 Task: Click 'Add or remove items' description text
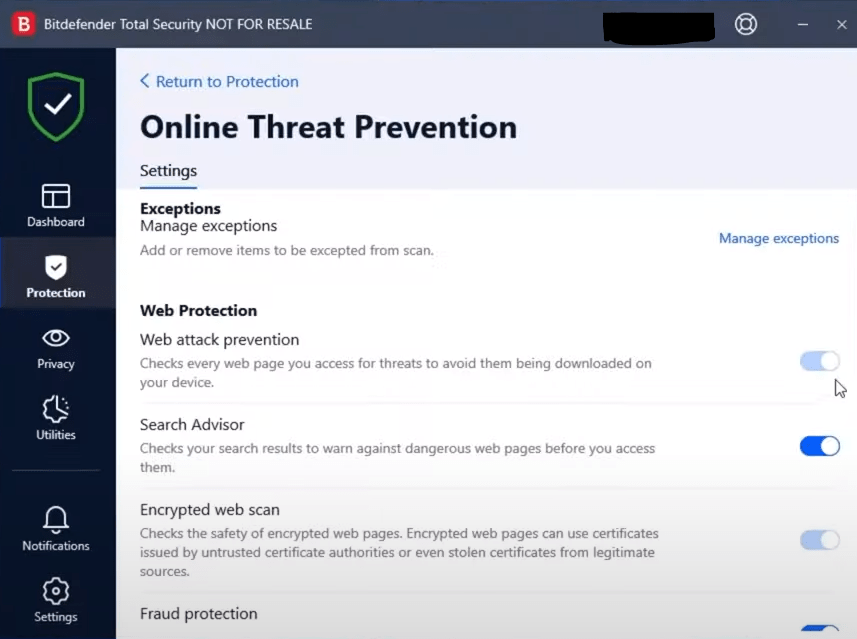click(287, 250)
